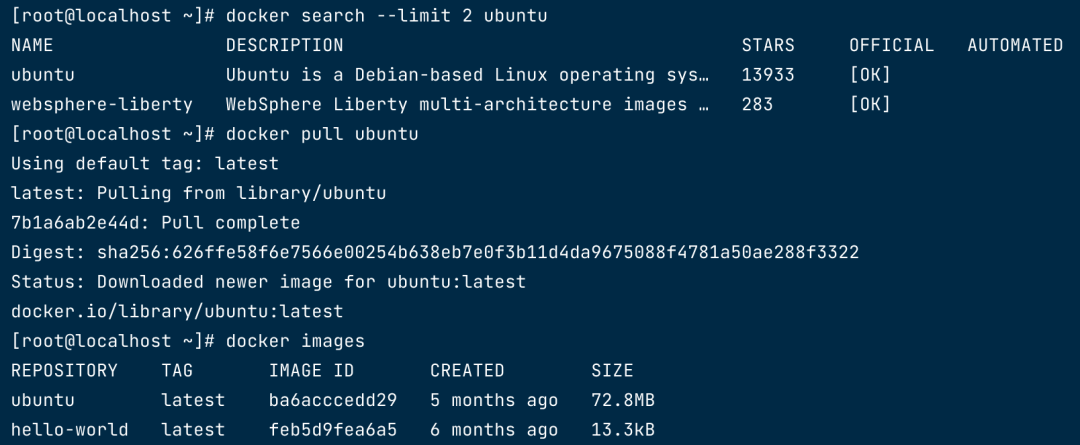Click the IMAGE ID column header
This screenshot has width=1080, height=445.
311,371
